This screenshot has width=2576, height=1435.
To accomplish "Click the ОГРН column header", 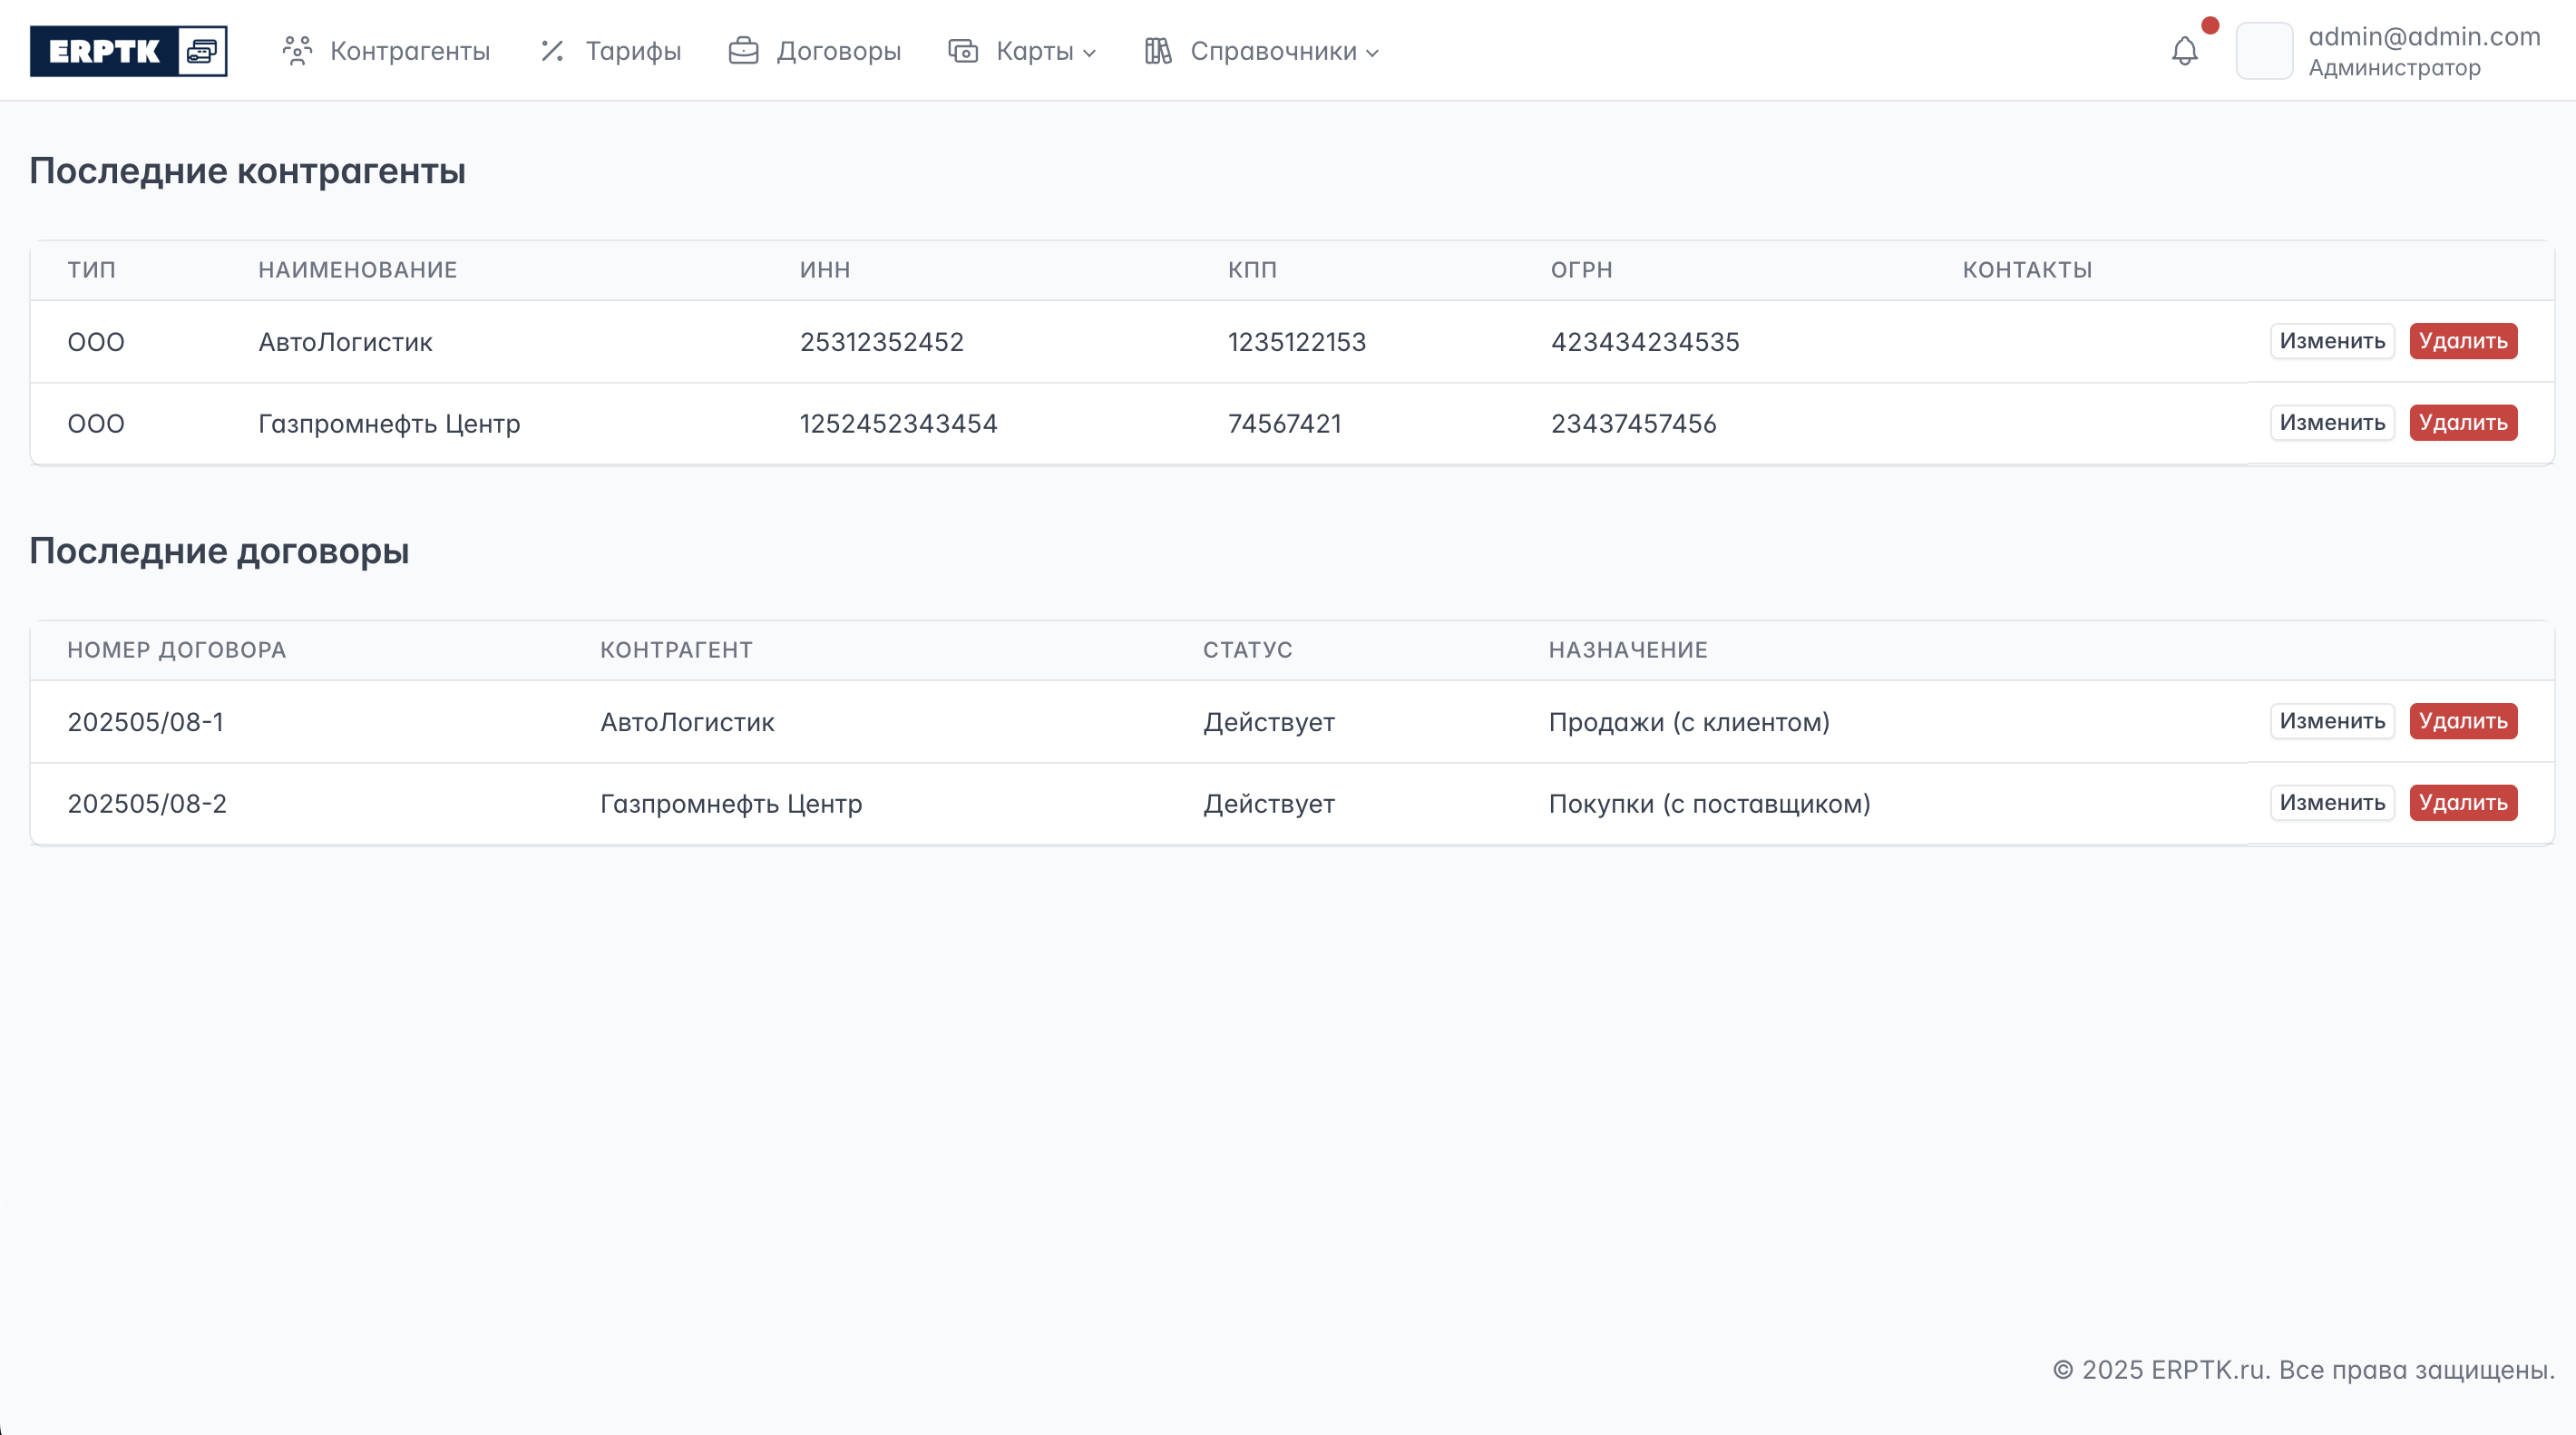I will 1581,270.
